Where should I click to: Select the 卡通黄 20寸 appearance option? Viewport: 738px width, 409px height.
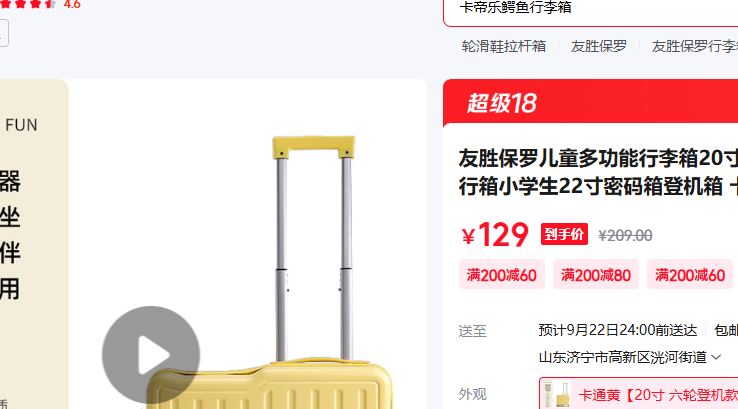(x=639, y=394)
